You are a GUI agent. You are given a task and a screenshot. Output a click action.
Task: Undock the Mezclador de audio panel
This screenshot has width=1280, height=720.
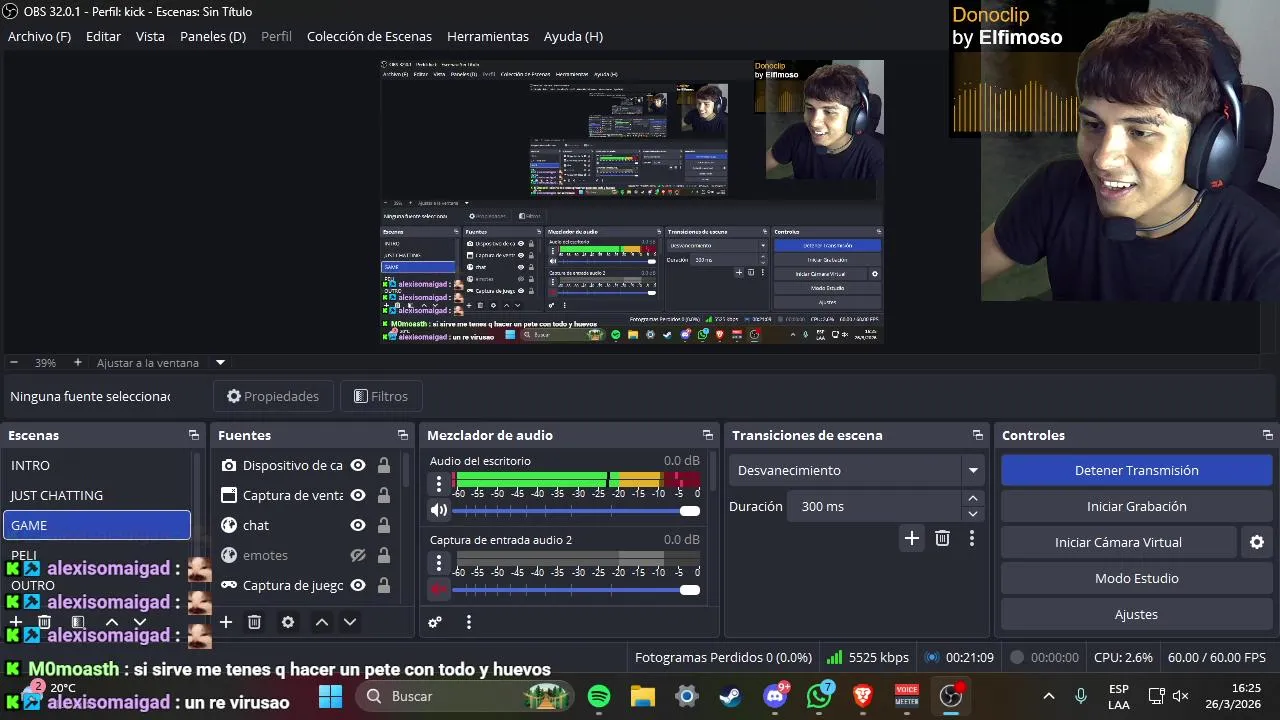coord(707,435)
